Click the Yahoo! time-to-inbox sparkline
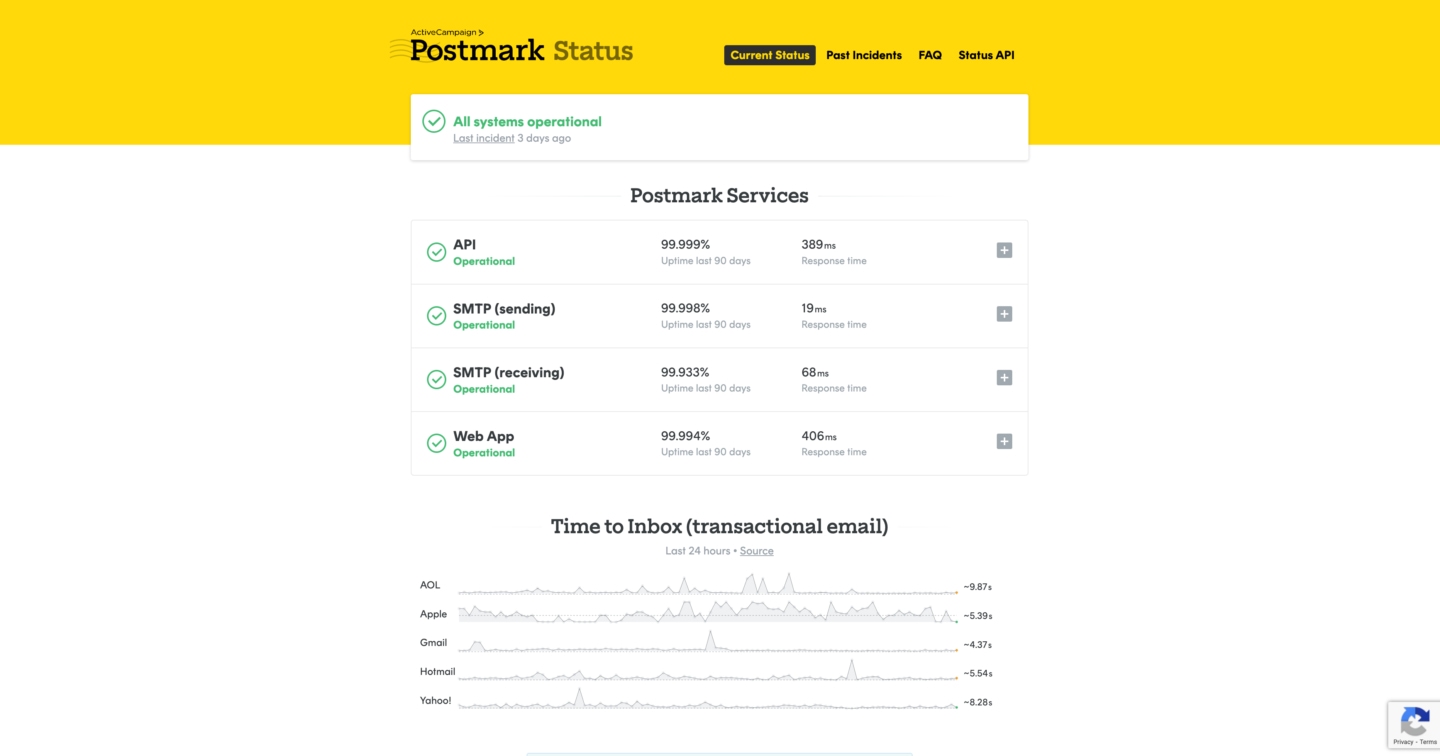This screenshot has width=1440, height=756. (x=708, y=699)
